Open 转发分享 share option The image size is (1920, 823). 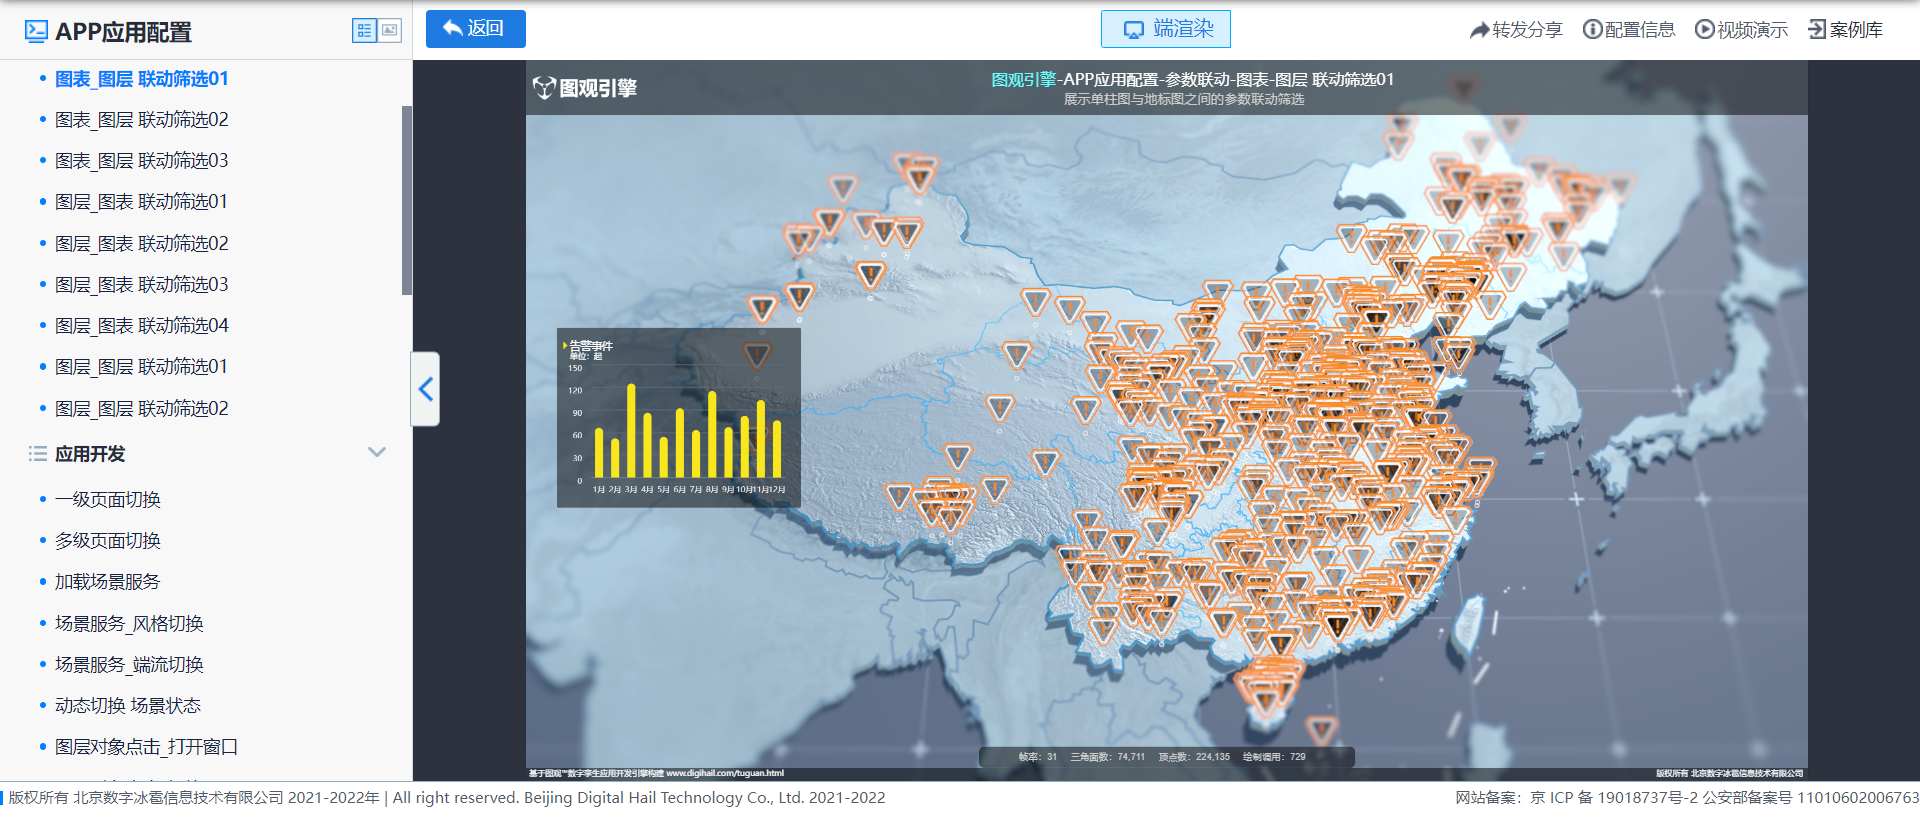tap(1515, 30)
